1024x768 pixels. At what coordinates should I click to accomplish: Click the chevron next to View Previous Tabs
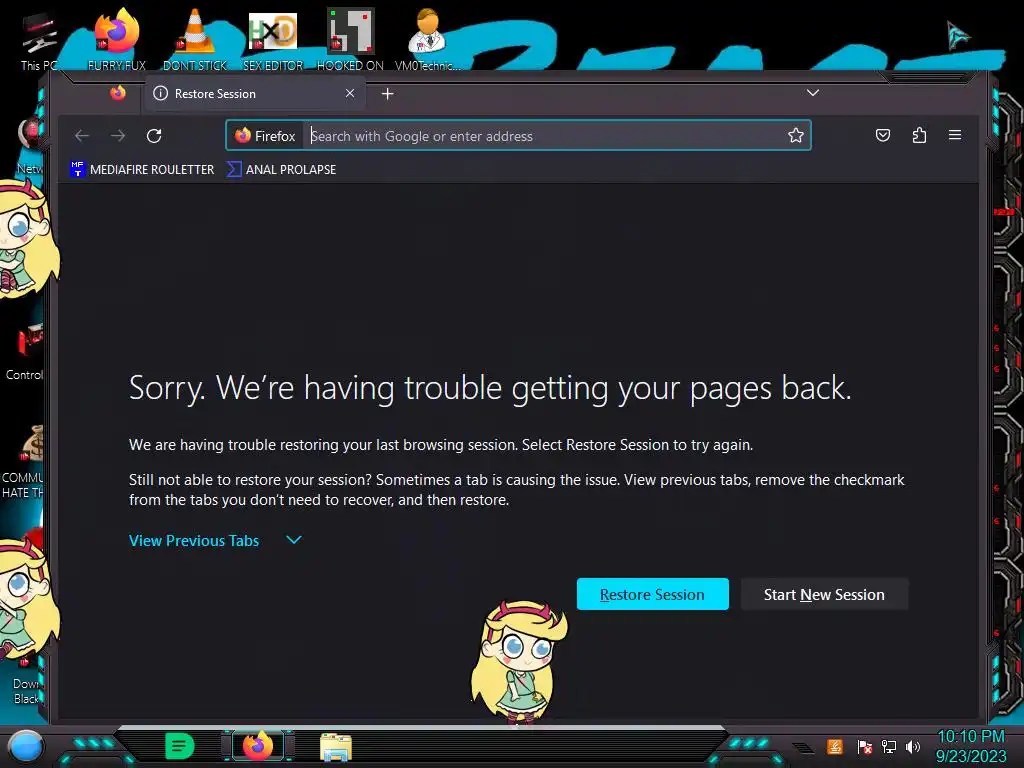[294, 540]
